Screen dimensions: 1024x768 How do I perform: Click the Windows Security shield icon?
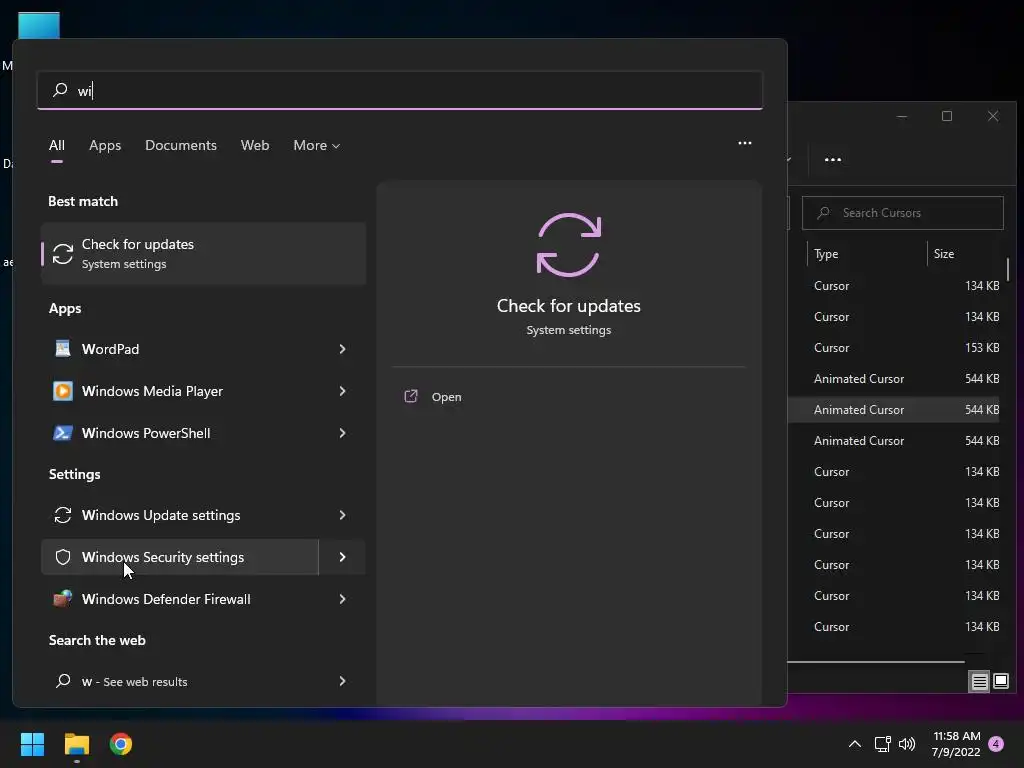[x=63, y=557]
